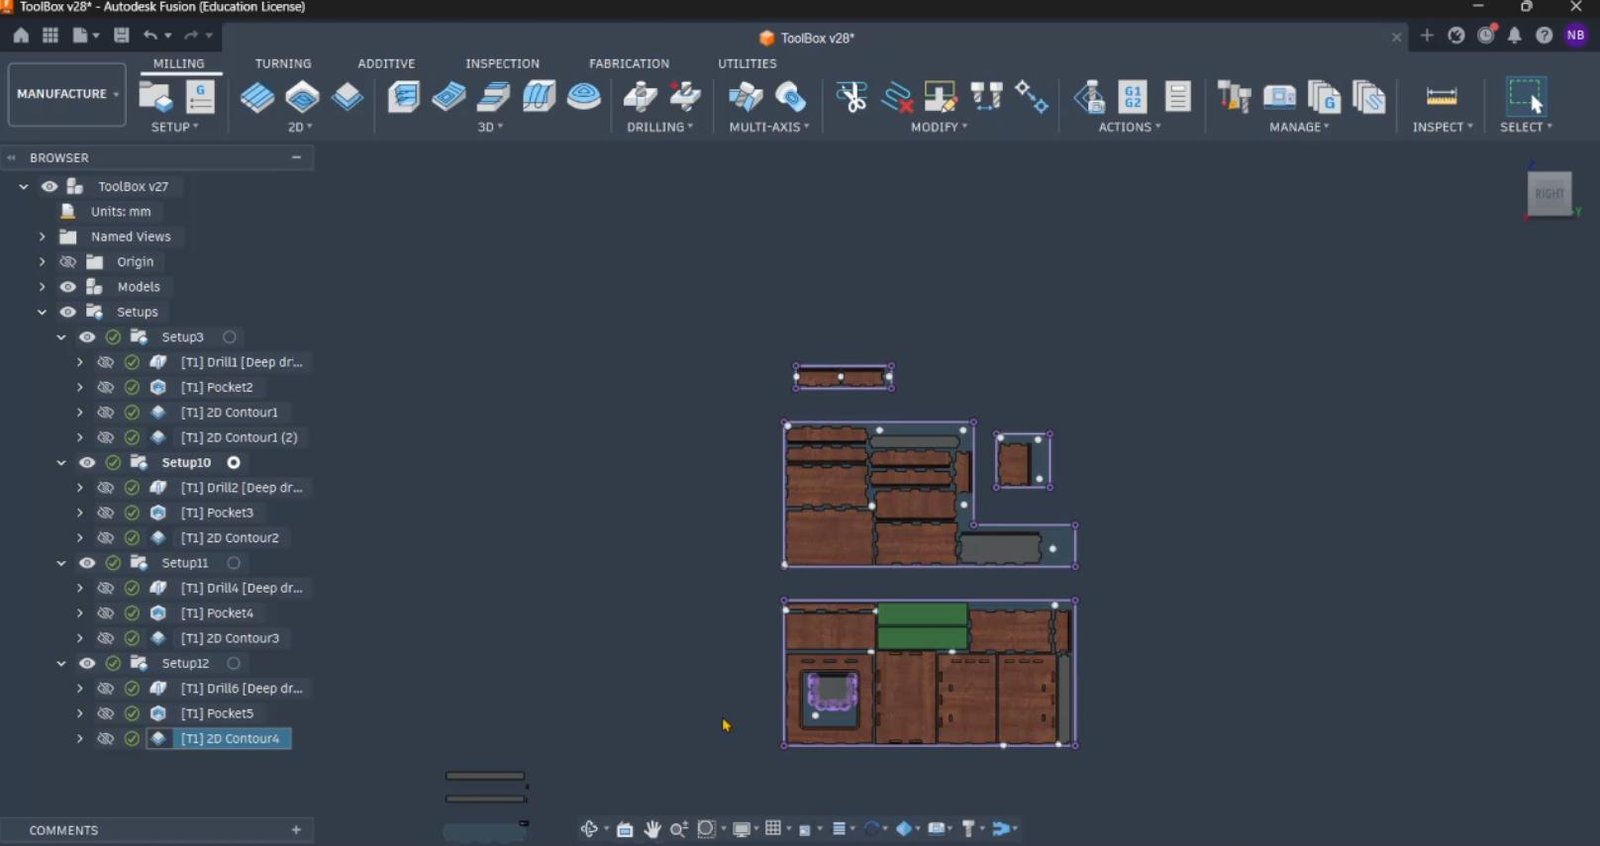Click the scissors icon in Modify group
This screenshot has width=1600, height=846.
(x=851, y=97)
